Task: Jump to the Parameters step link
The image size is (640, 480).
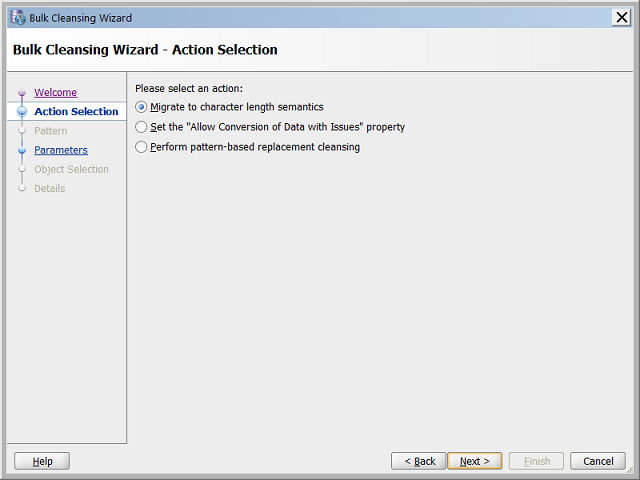Action: (61, 150)
